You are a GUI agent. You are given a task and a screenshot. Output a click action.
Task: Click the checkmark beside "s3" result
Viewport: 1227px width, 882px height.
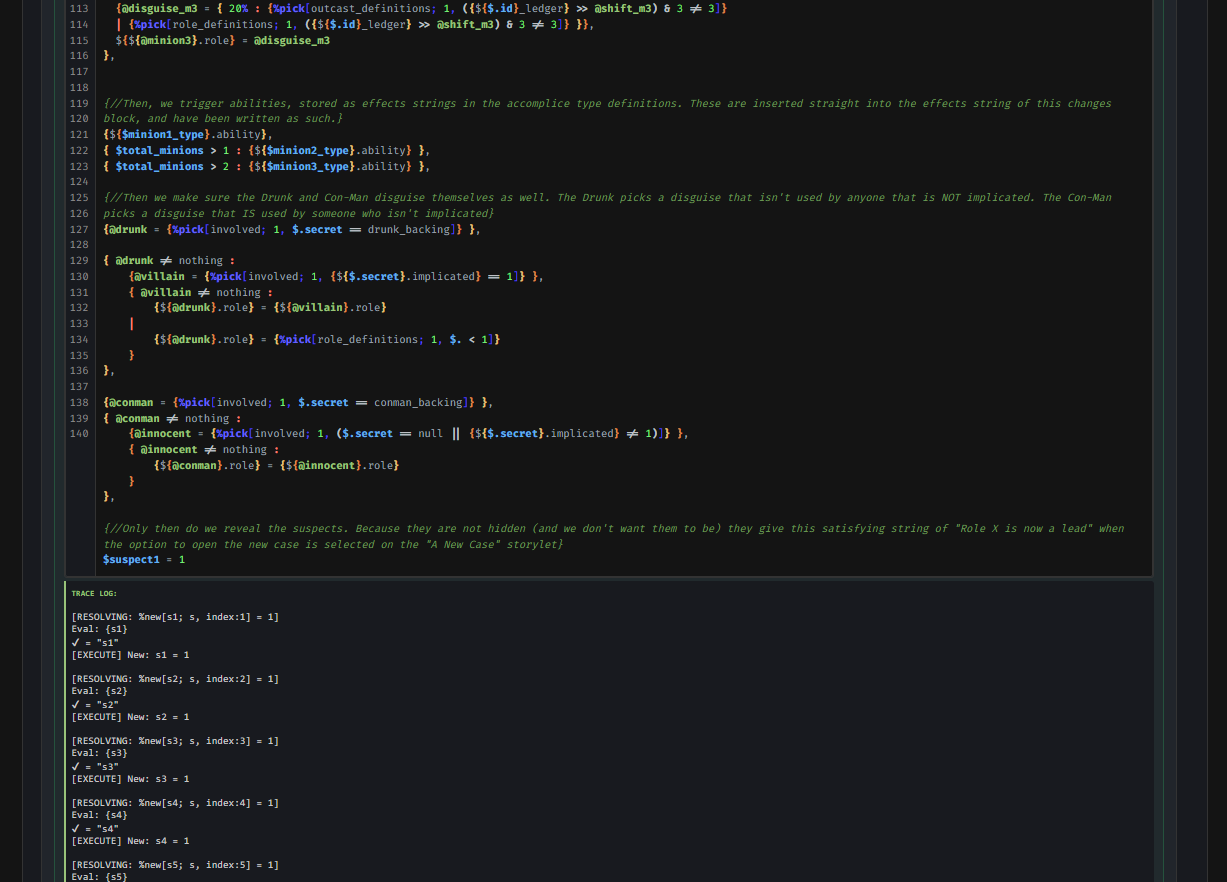[76, 766]
